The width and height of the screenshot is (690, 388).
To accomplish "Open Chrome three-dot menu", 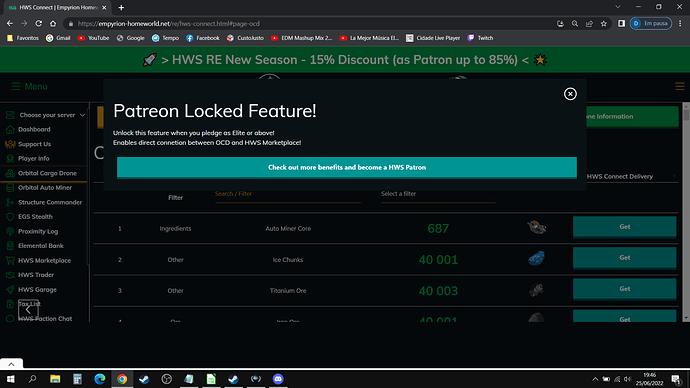I will pyautogui.click(x=680, y=23).
